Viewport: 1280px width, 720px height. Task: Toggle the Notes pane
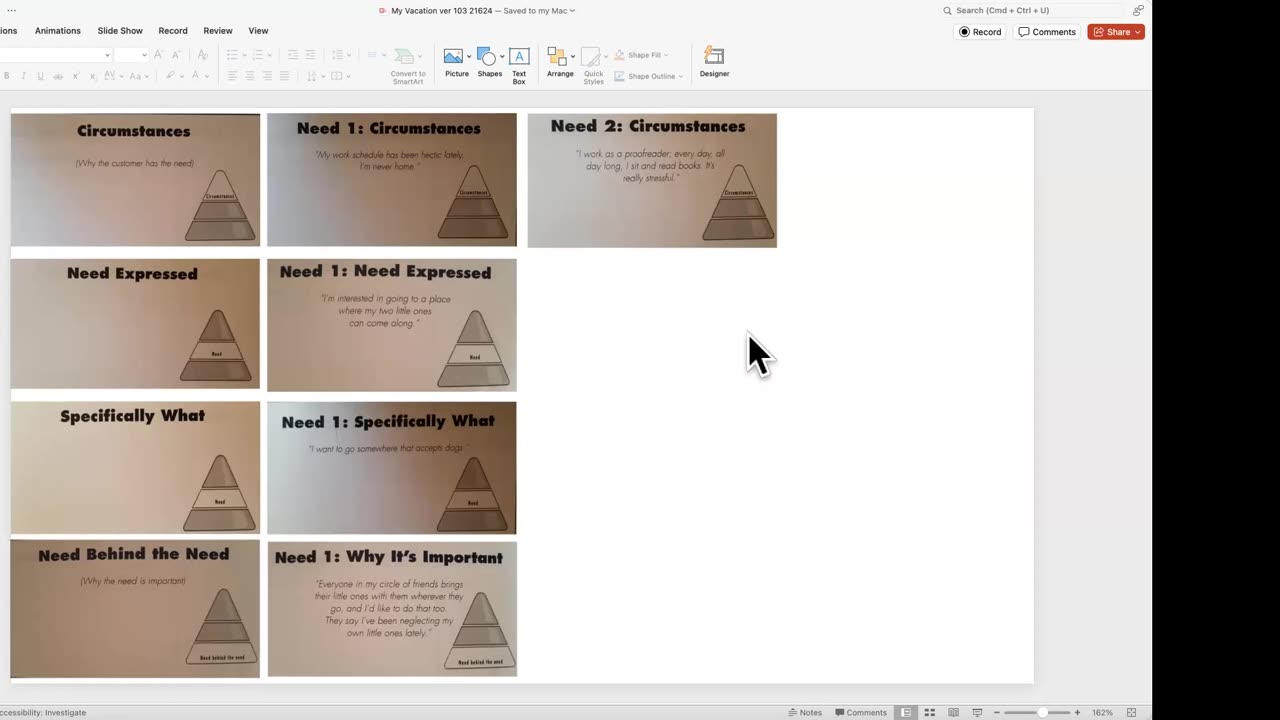(x=805, y=712)
